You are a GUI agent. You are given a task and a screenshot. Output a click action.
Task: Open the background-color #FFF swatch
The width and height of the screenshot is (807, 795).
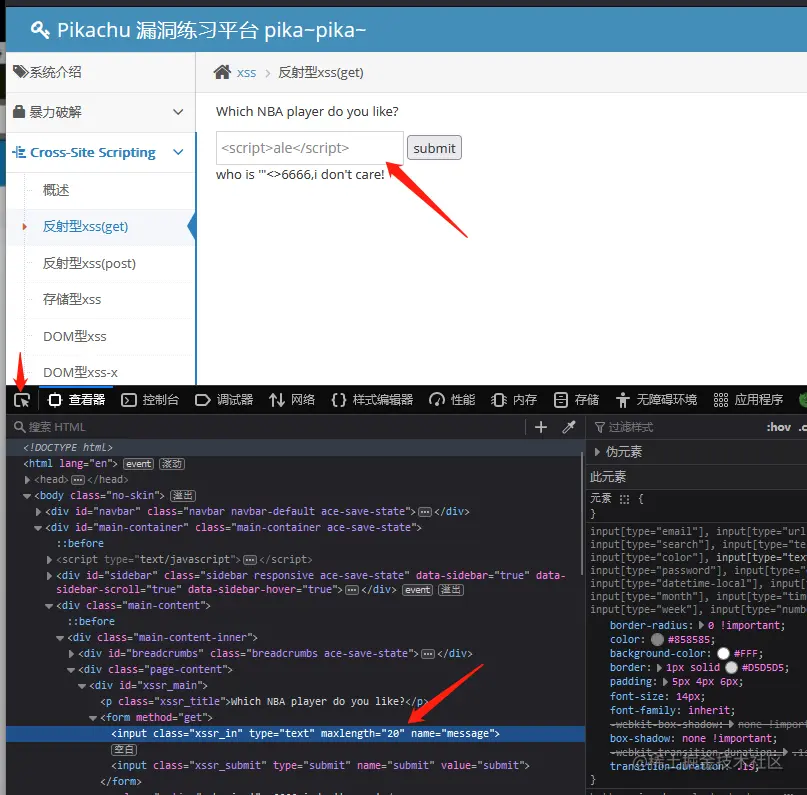(x=723, y=653)
